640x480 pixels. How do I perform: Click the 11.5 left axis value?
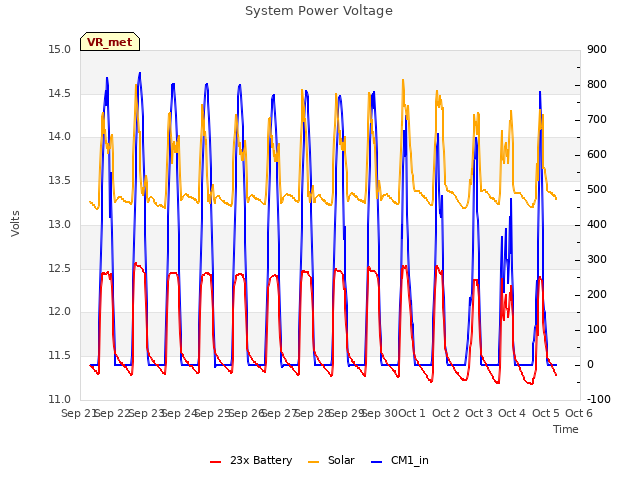pos(60,356)
